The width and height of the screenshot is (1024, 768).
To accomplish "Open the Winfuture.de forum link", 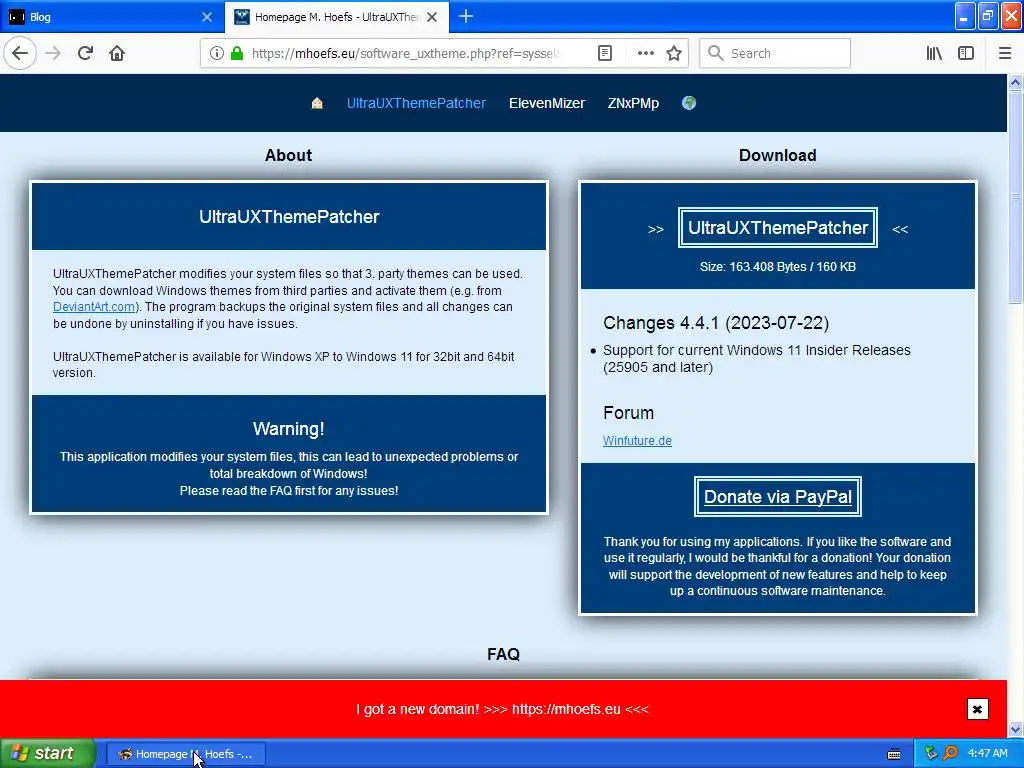I will click(637, 441).
